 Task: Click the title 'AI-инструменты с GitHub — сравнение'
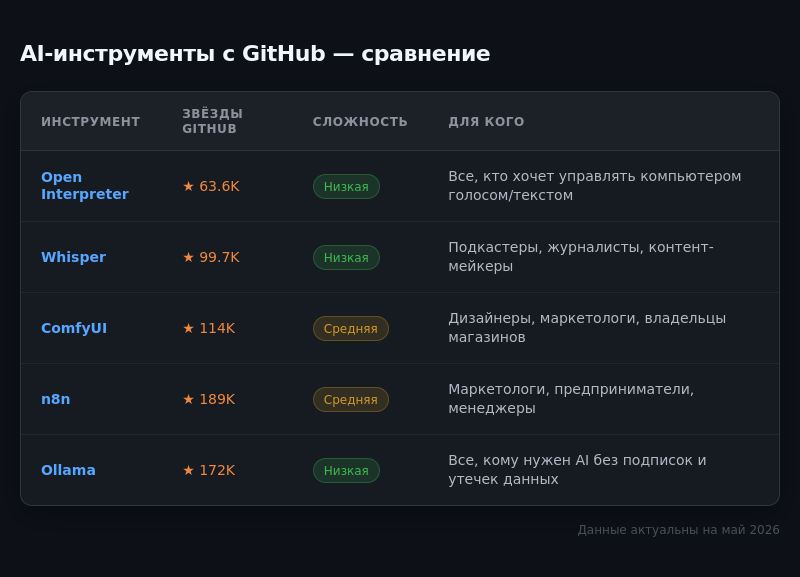coord(255,54)
